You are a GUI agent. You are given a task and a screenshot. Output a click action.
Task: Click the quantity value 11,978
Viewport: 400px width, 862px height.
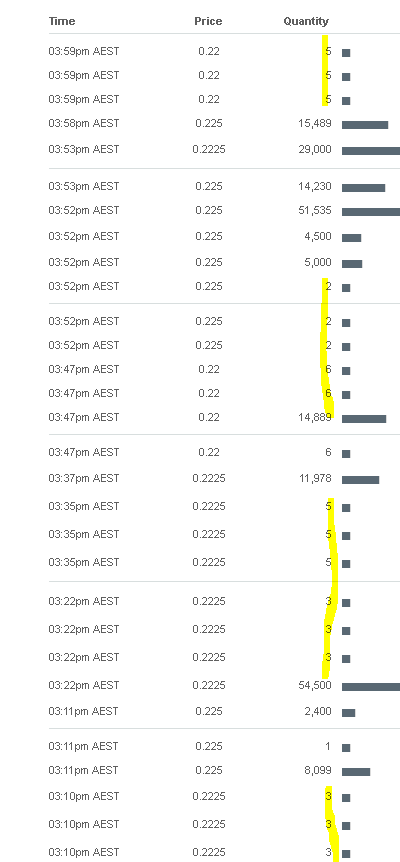315,479
